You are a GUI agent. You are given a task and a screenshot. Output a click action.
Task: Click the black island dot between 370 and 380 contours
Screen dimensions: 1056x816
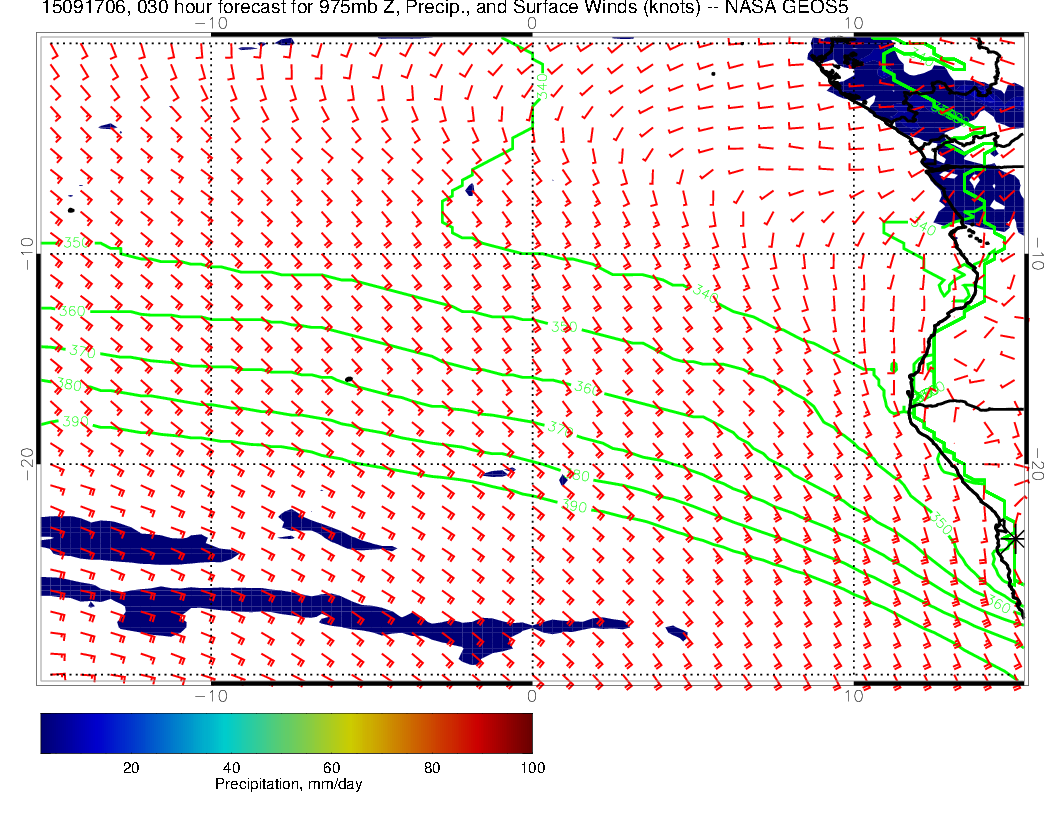(348, 379)
